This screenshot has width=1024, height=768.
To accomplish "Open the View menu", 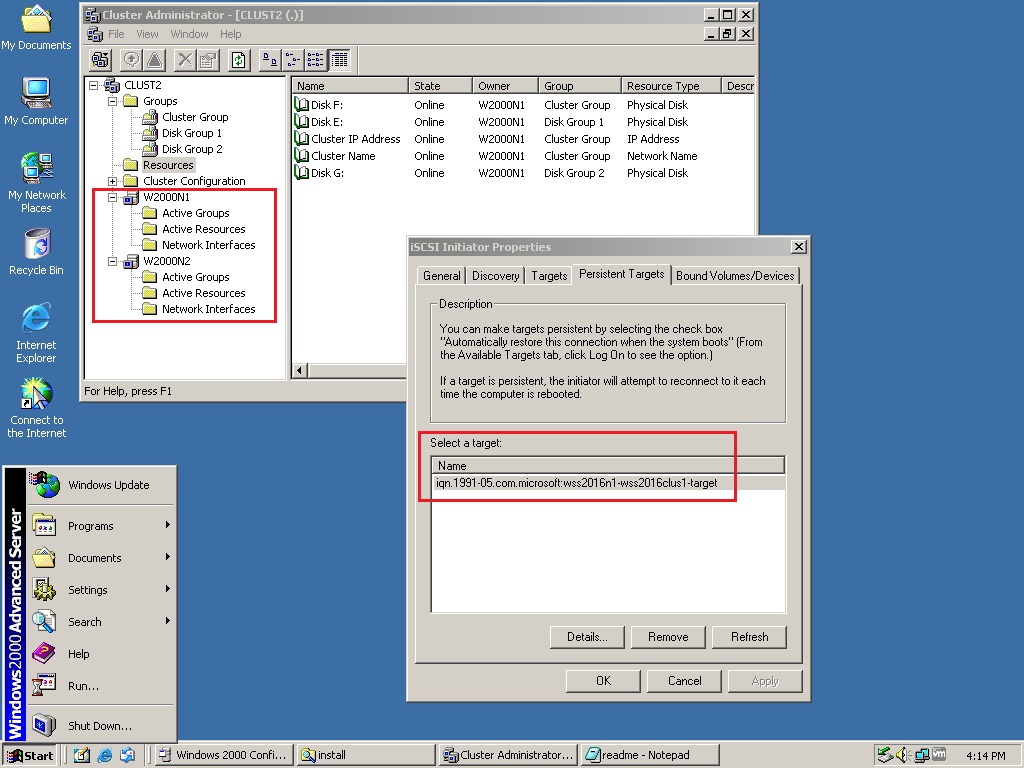I will pyautogui.click(x=147, y=34).
